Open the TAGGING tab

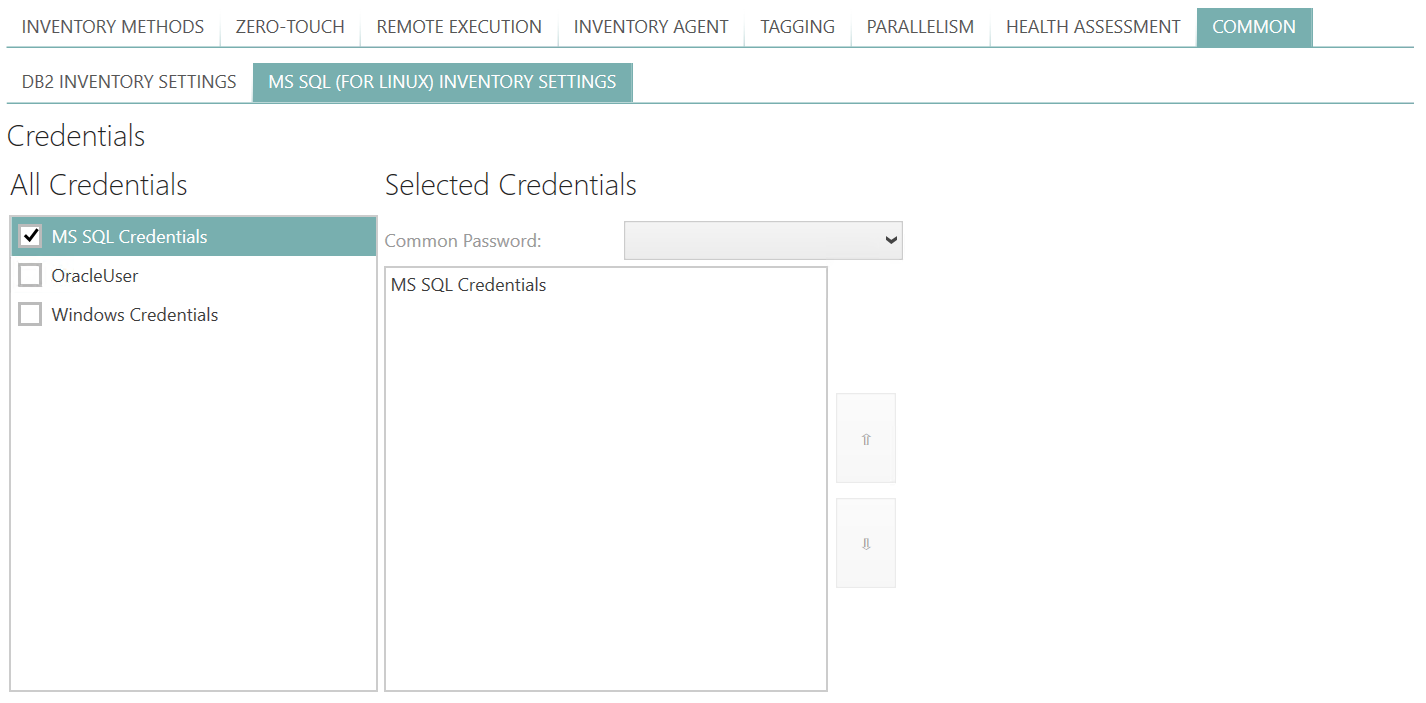coord(796,27)
